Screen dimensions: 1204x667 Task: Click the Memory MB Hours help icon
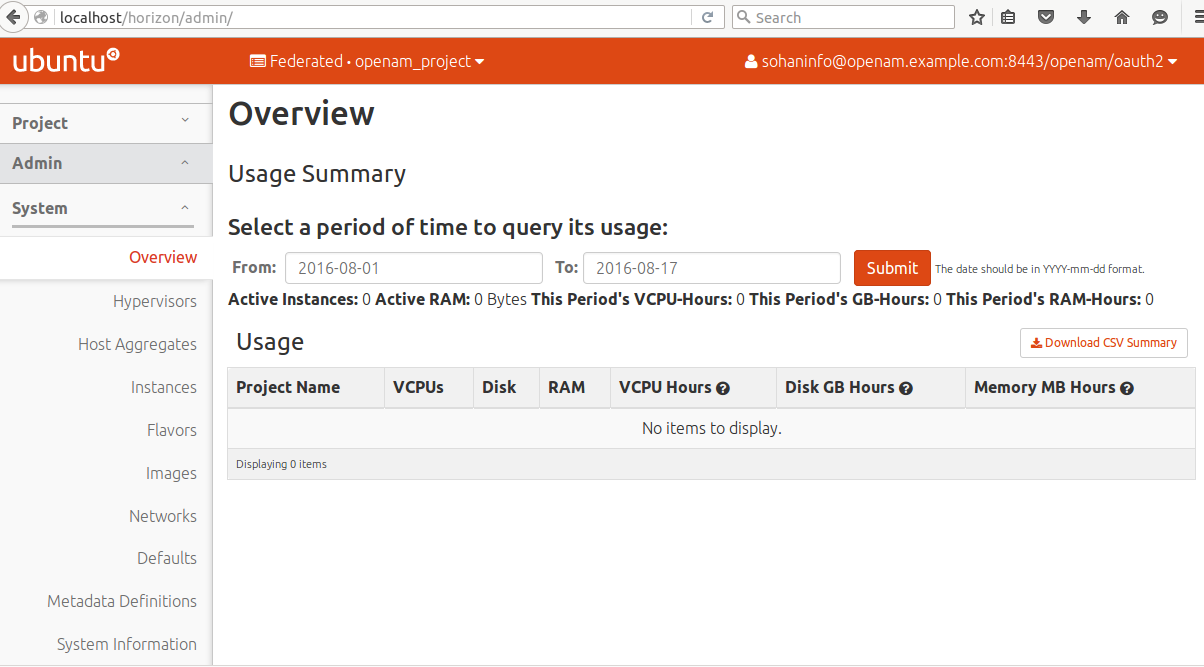tap(1127, 388)
